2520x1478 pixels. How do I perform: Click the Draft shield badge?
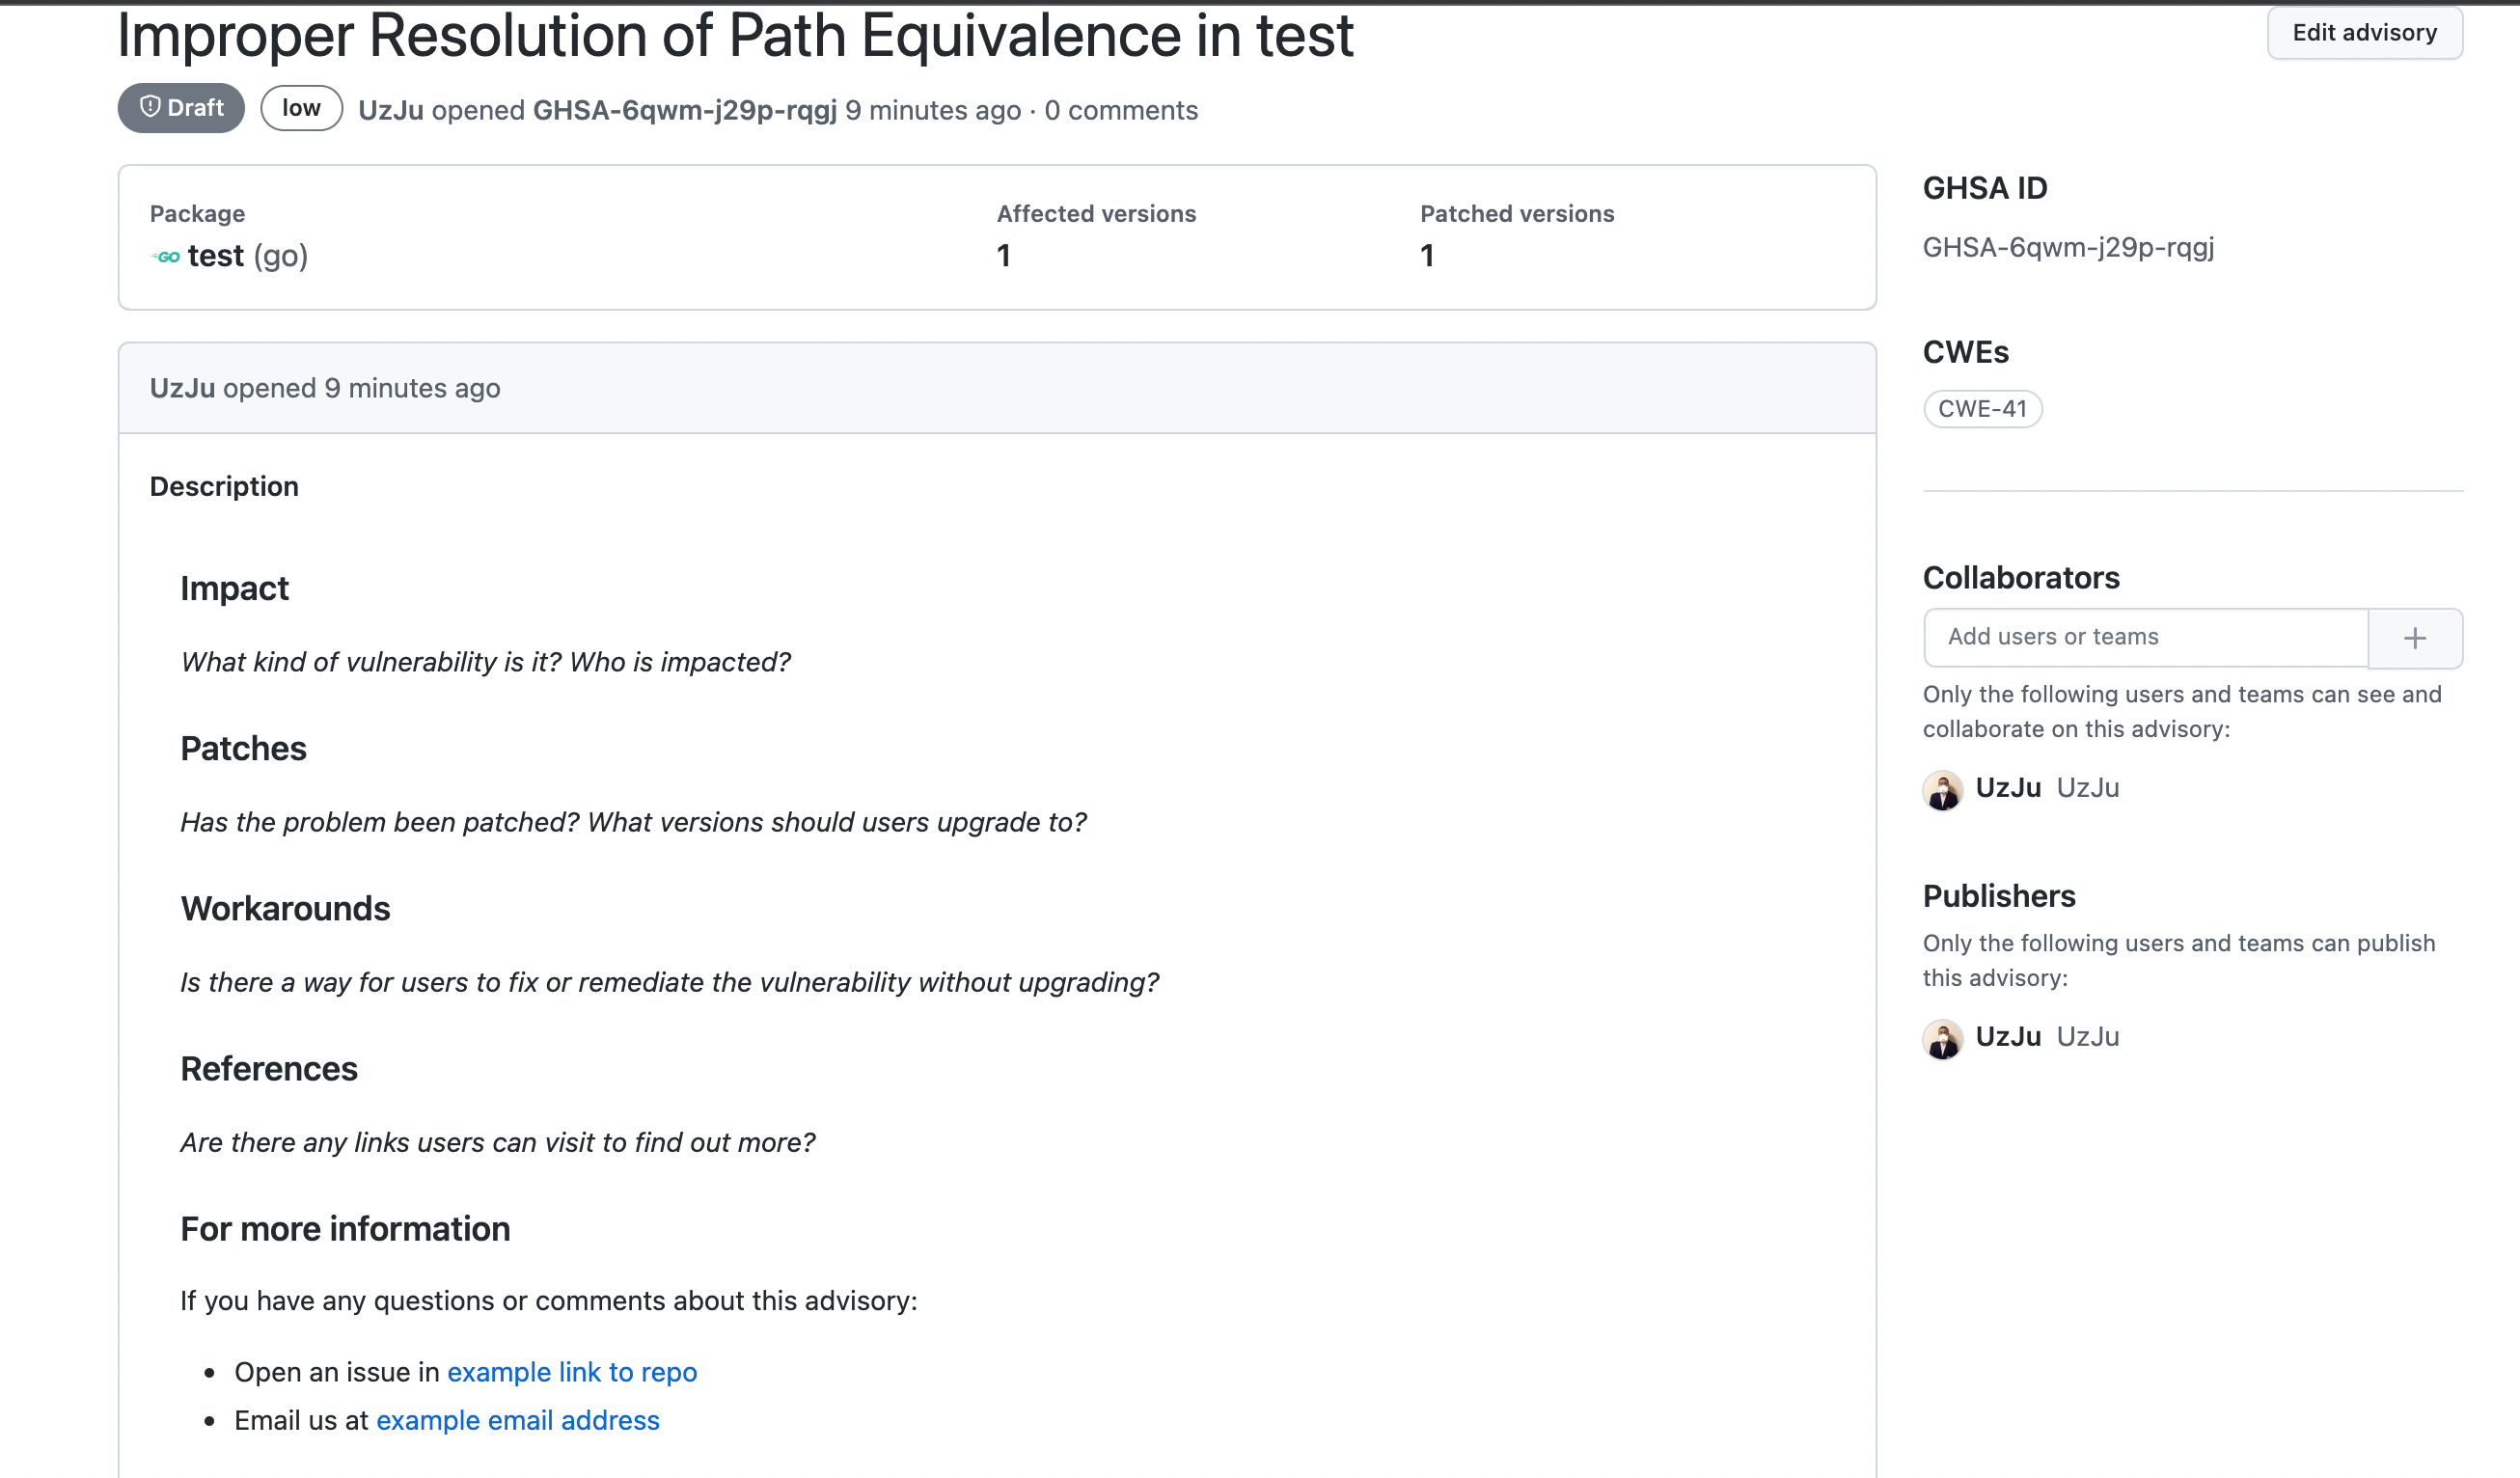click(x=181, y=108)
